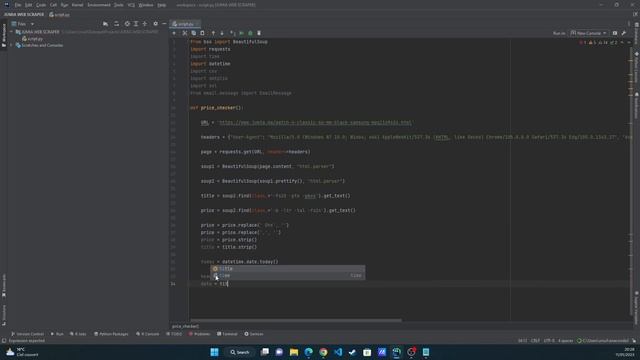Click the 4 spaces indent indicator
The width and height of the screenshot is (640, 360).
(565, 340)
